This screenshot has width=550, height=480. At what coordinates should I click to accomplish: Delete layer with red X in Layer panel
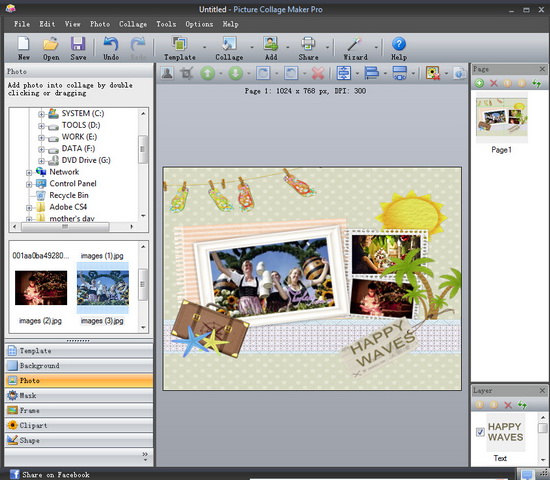point(508,405)
